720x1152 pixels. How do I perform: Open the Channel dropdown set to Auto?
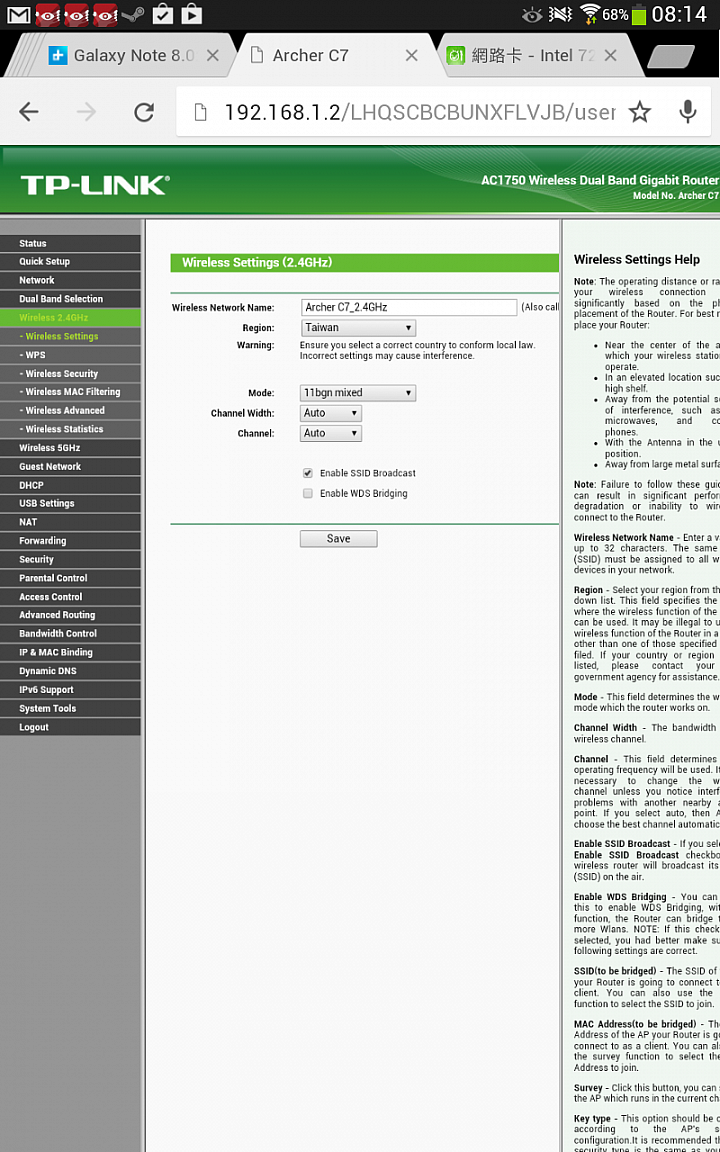[331, 433]
